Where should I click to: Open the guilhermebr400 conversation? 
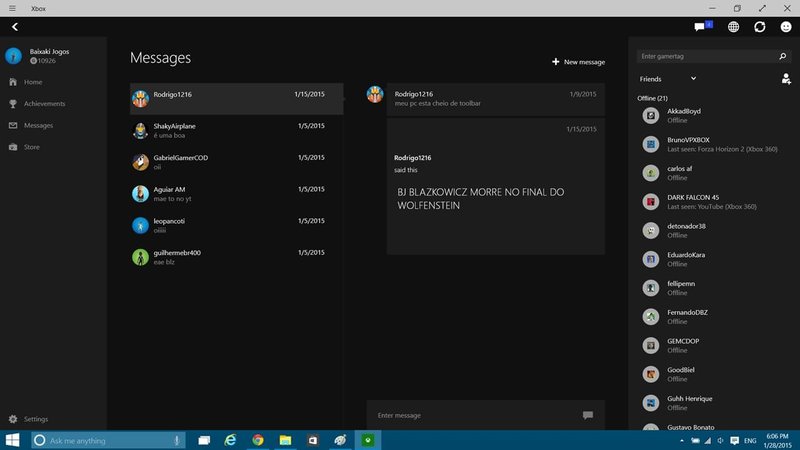pos(237,257)
